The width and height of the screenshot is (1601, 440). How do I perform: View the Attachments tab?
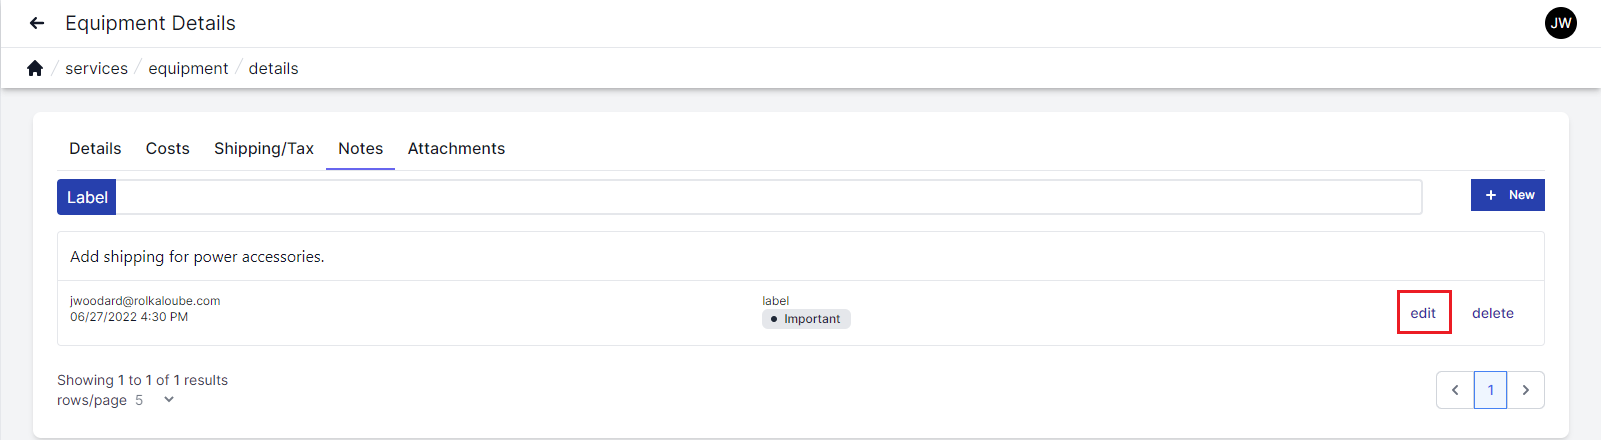pyautogui.click(x=456, y=148)
